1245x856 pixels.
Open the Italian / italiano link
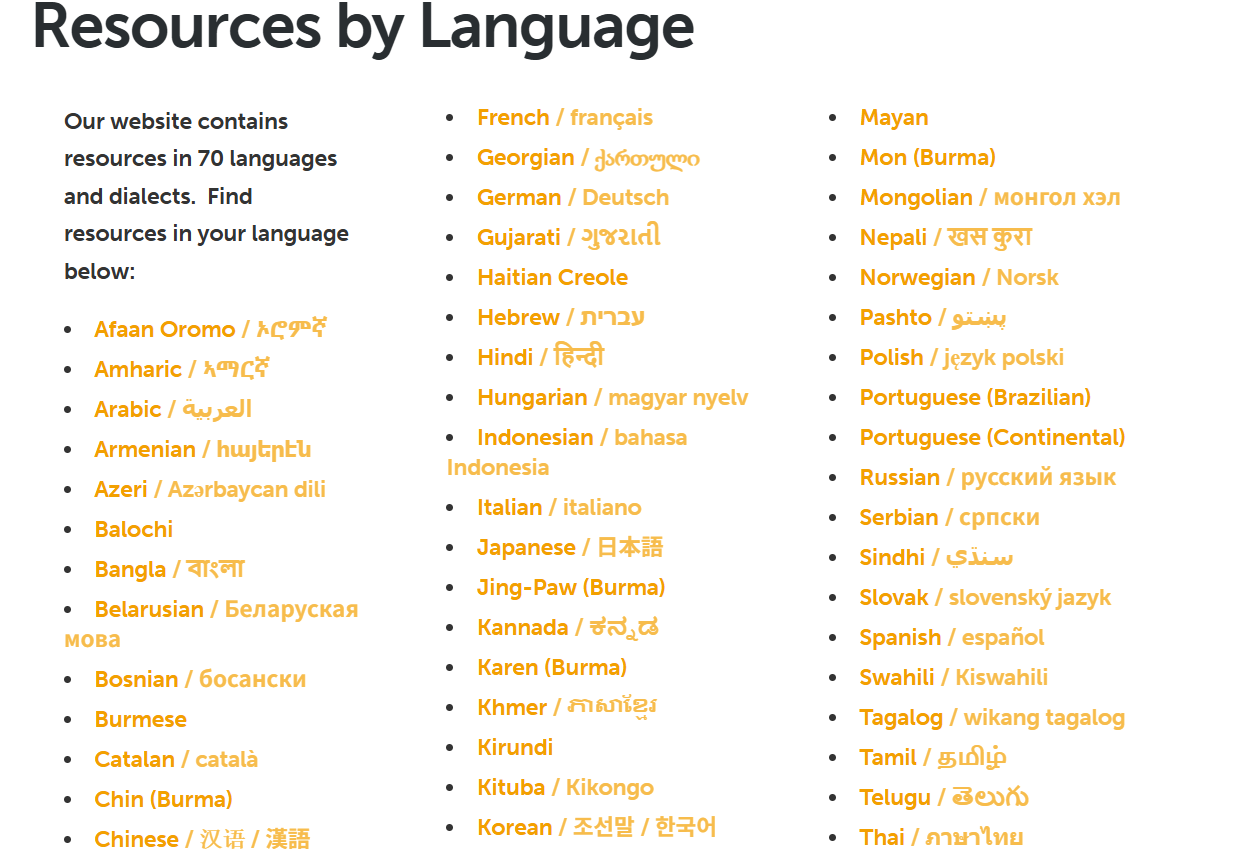pos(559,507)
